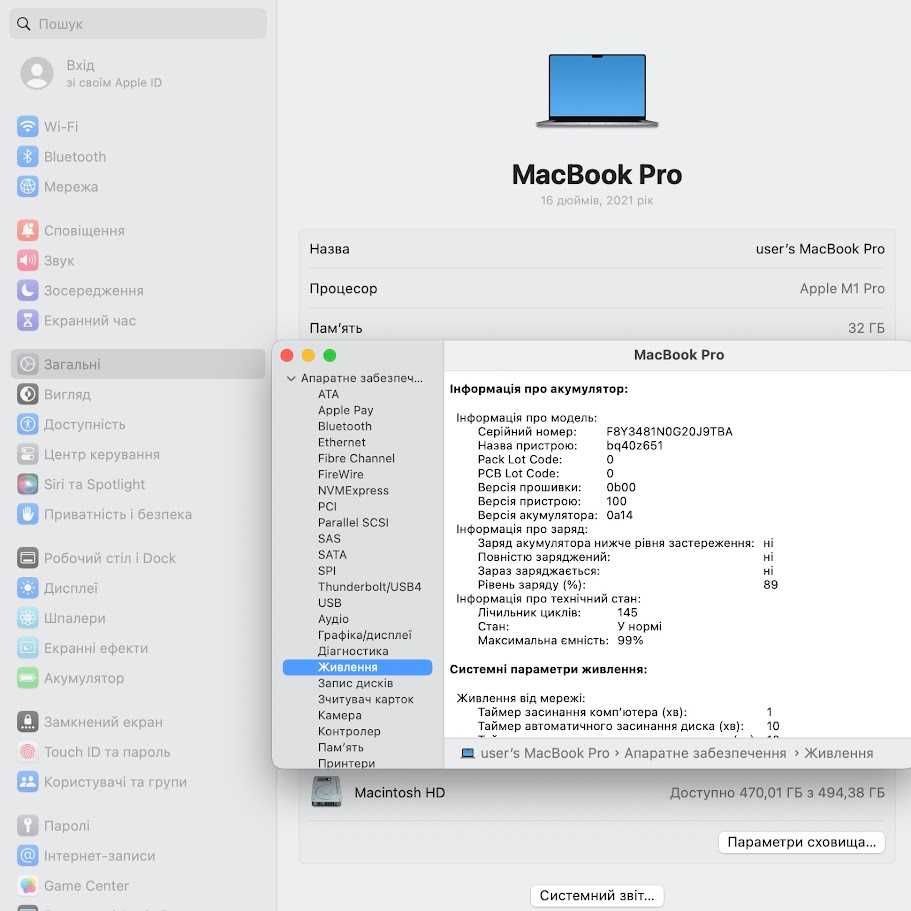The width and height of the screenshot is (911, 911).
Task: Select the Доступність accessibility icon
Action: click(x=27, y=424)
